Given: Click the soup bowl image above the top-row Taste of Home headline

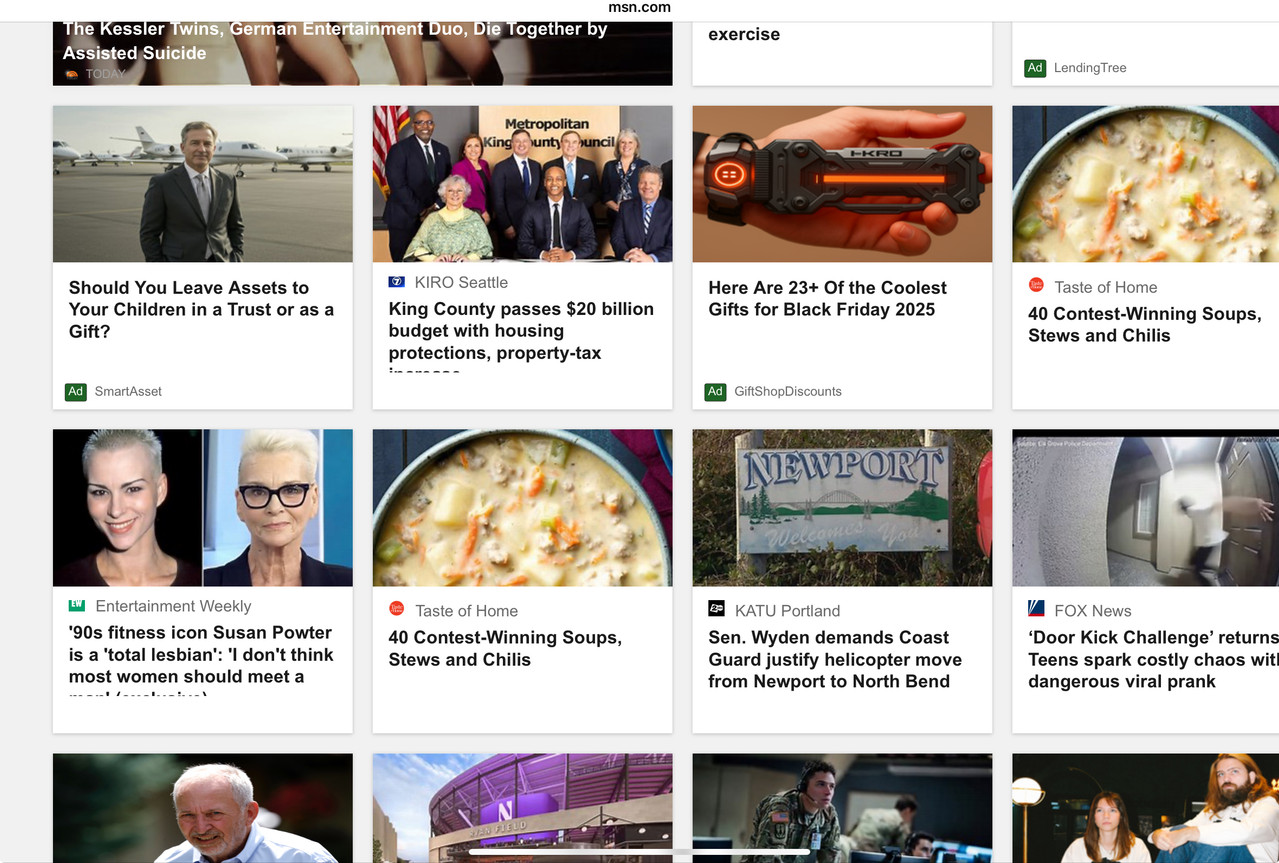Looking at the screenshot, I should click(x=1146, y=184).
